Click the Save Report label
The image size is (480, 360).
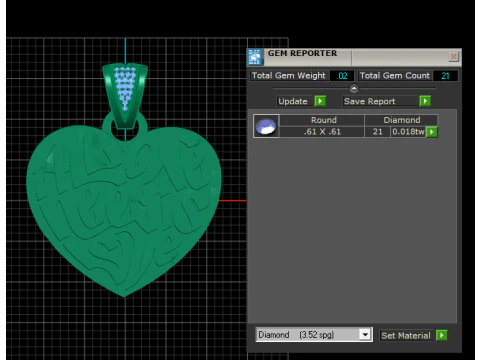pos(369,101)
